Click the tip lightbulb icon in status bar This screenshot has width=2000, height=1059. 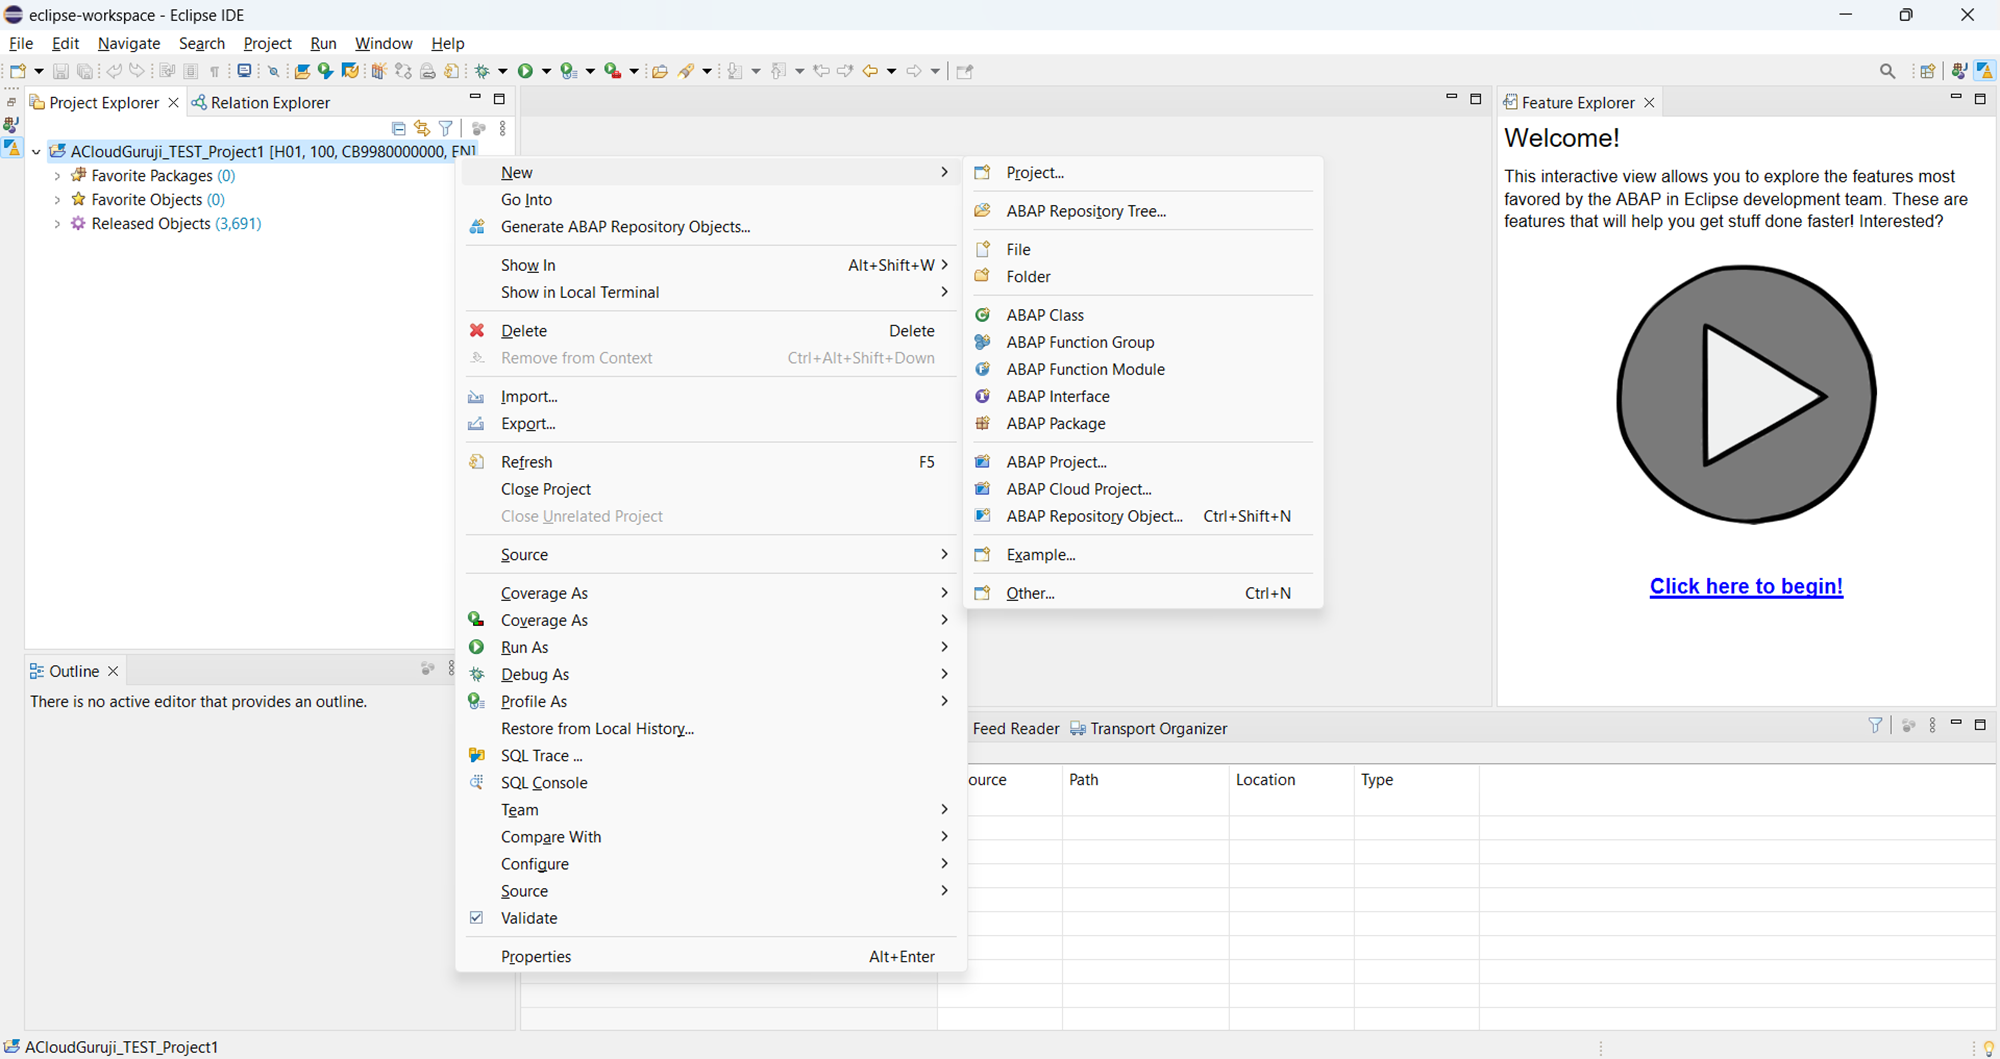click(1988, 1047)
